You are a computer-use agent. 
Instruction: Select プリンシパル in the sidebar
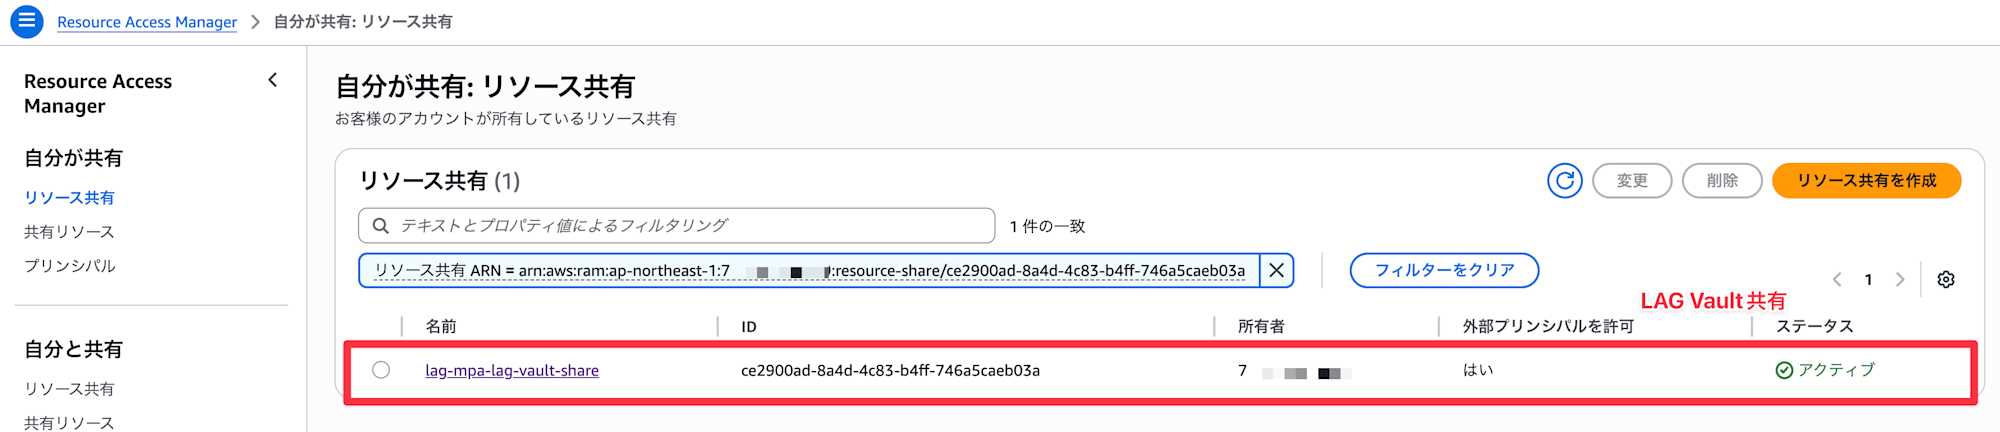pyautogui.click(x=70, y=266)
